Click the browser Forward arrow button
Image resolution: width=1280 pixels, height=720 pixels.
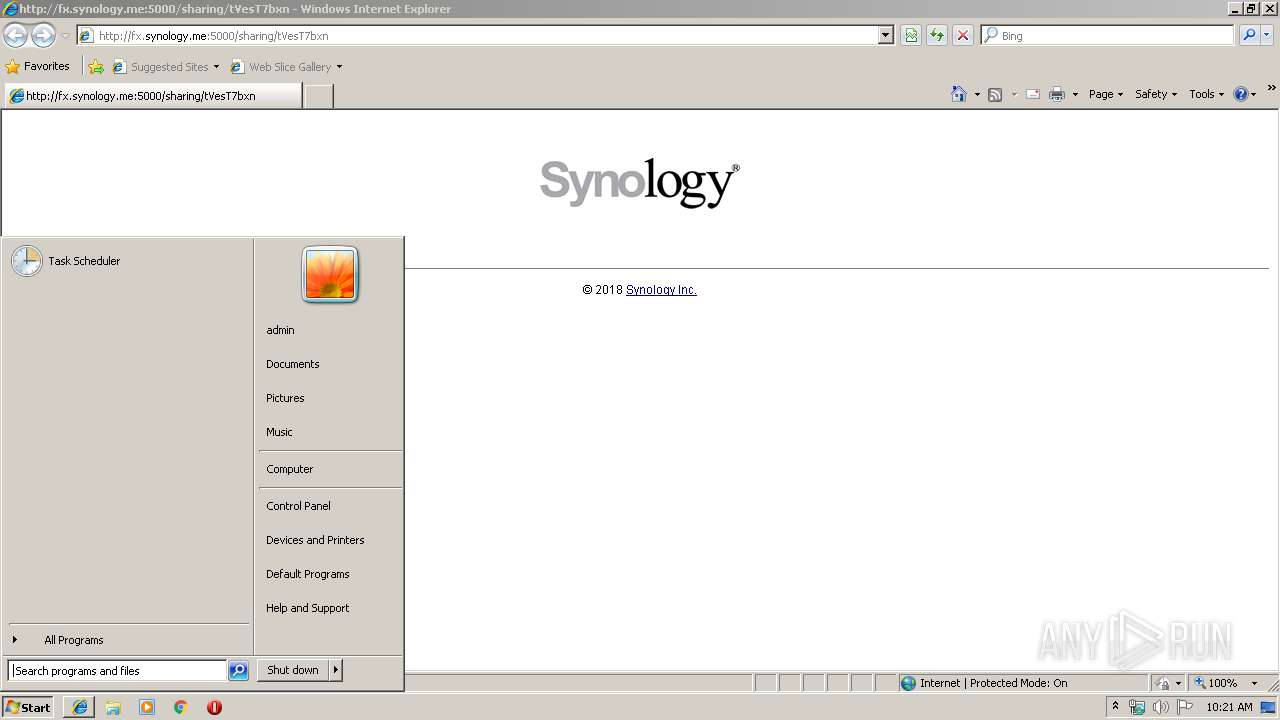click(43, 36)
